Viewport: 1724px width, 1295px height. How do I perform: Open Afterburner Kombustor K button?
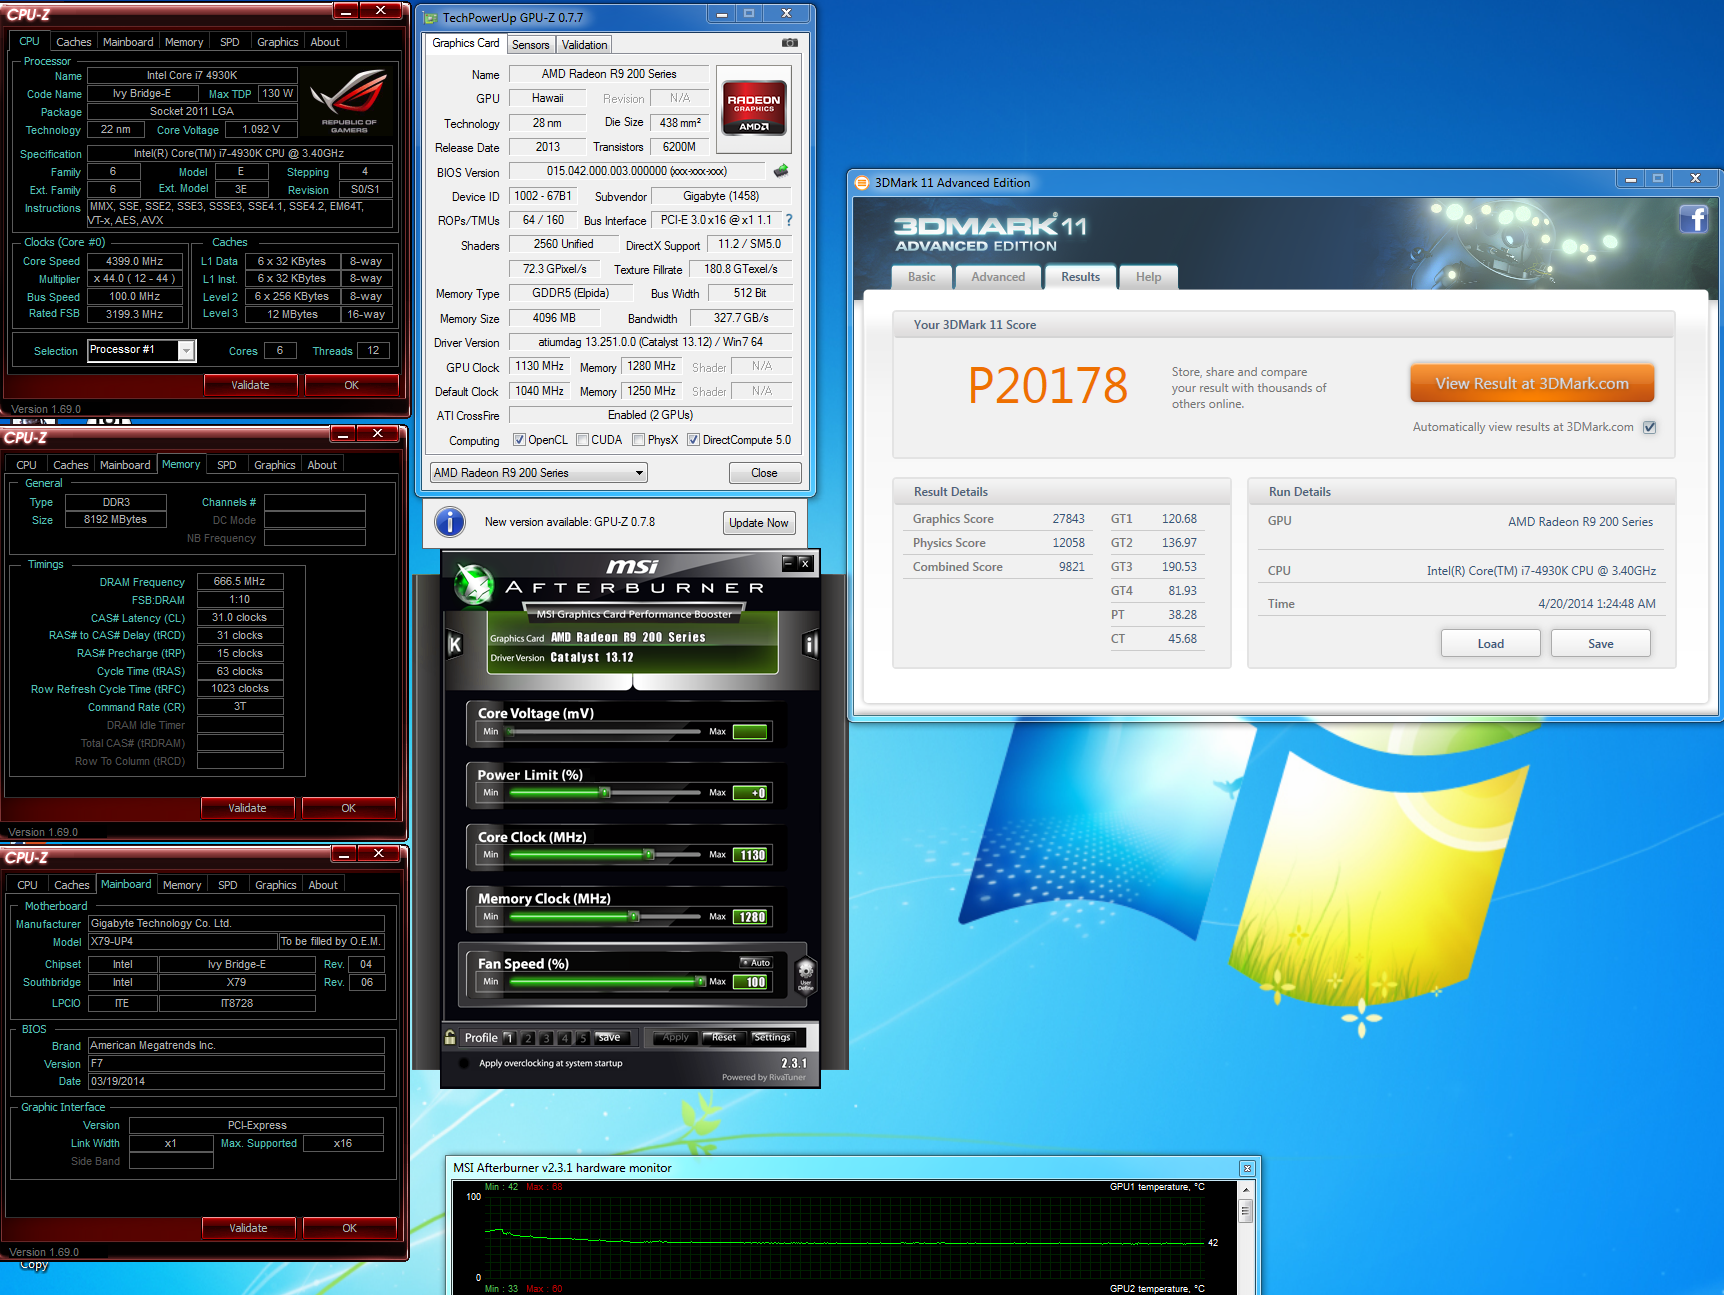455,645
